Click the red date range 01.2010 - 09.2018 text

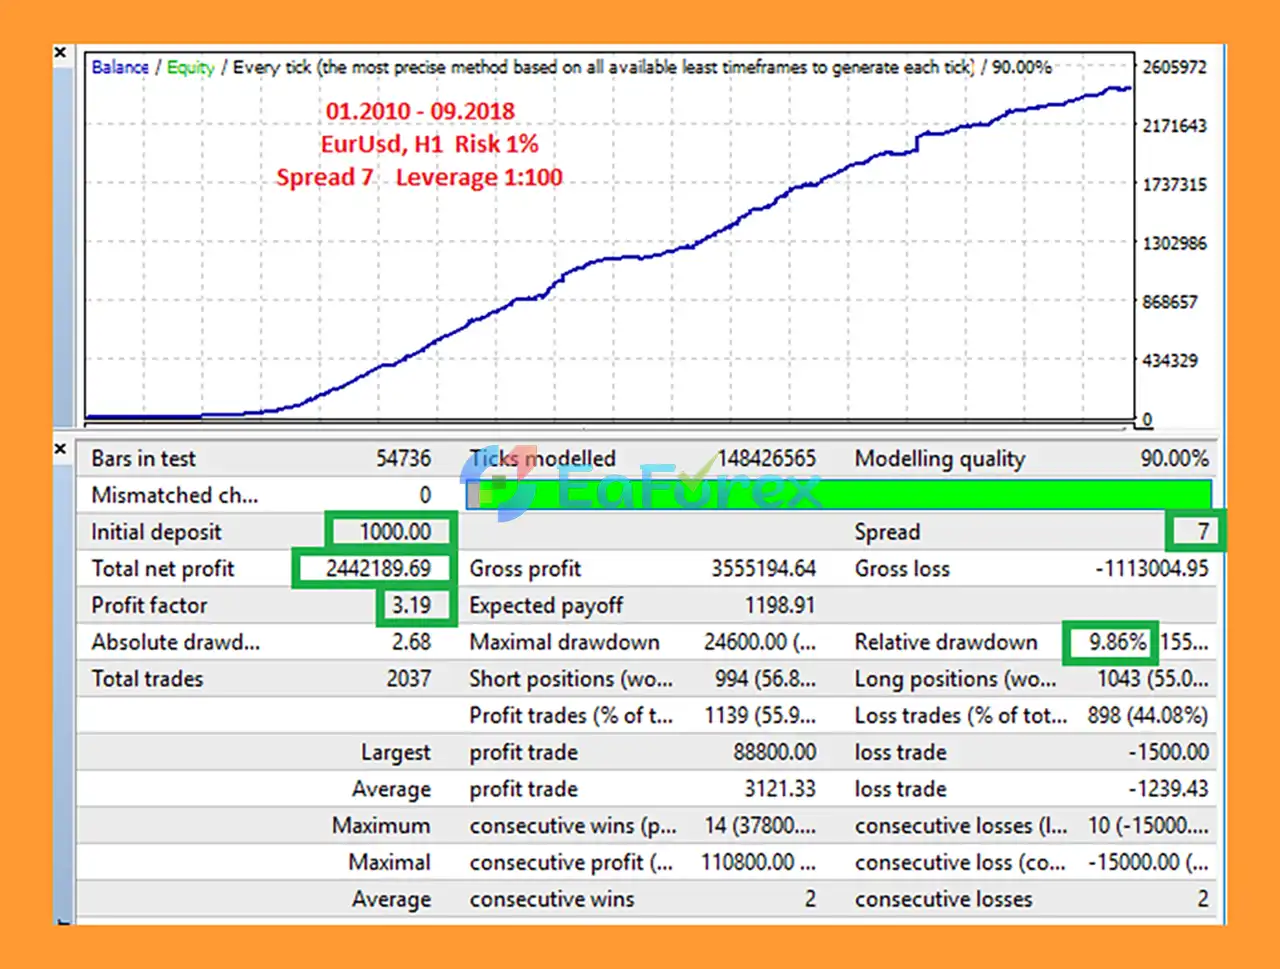tap(420, 111)
